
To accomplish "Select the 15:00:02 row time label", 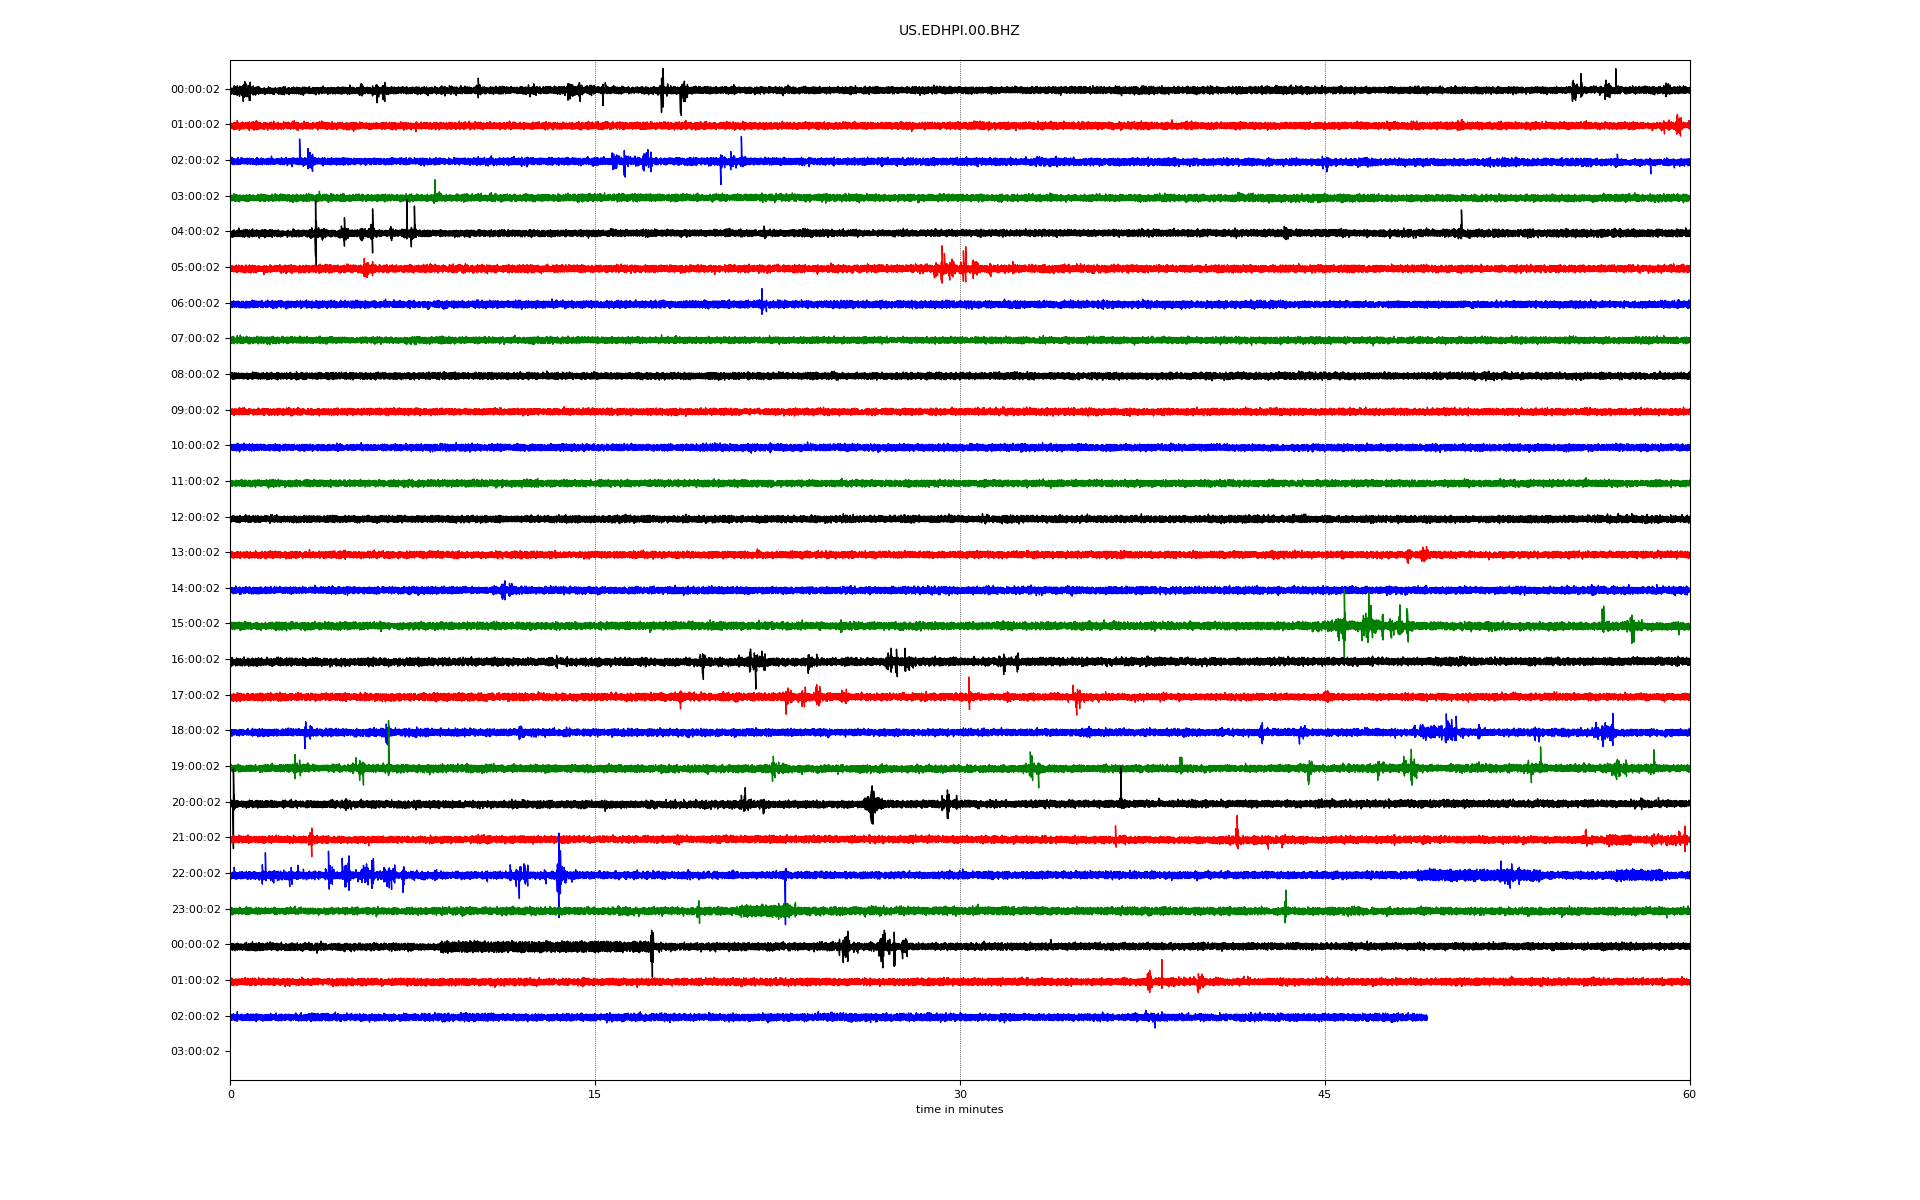I will coord(195,624).
